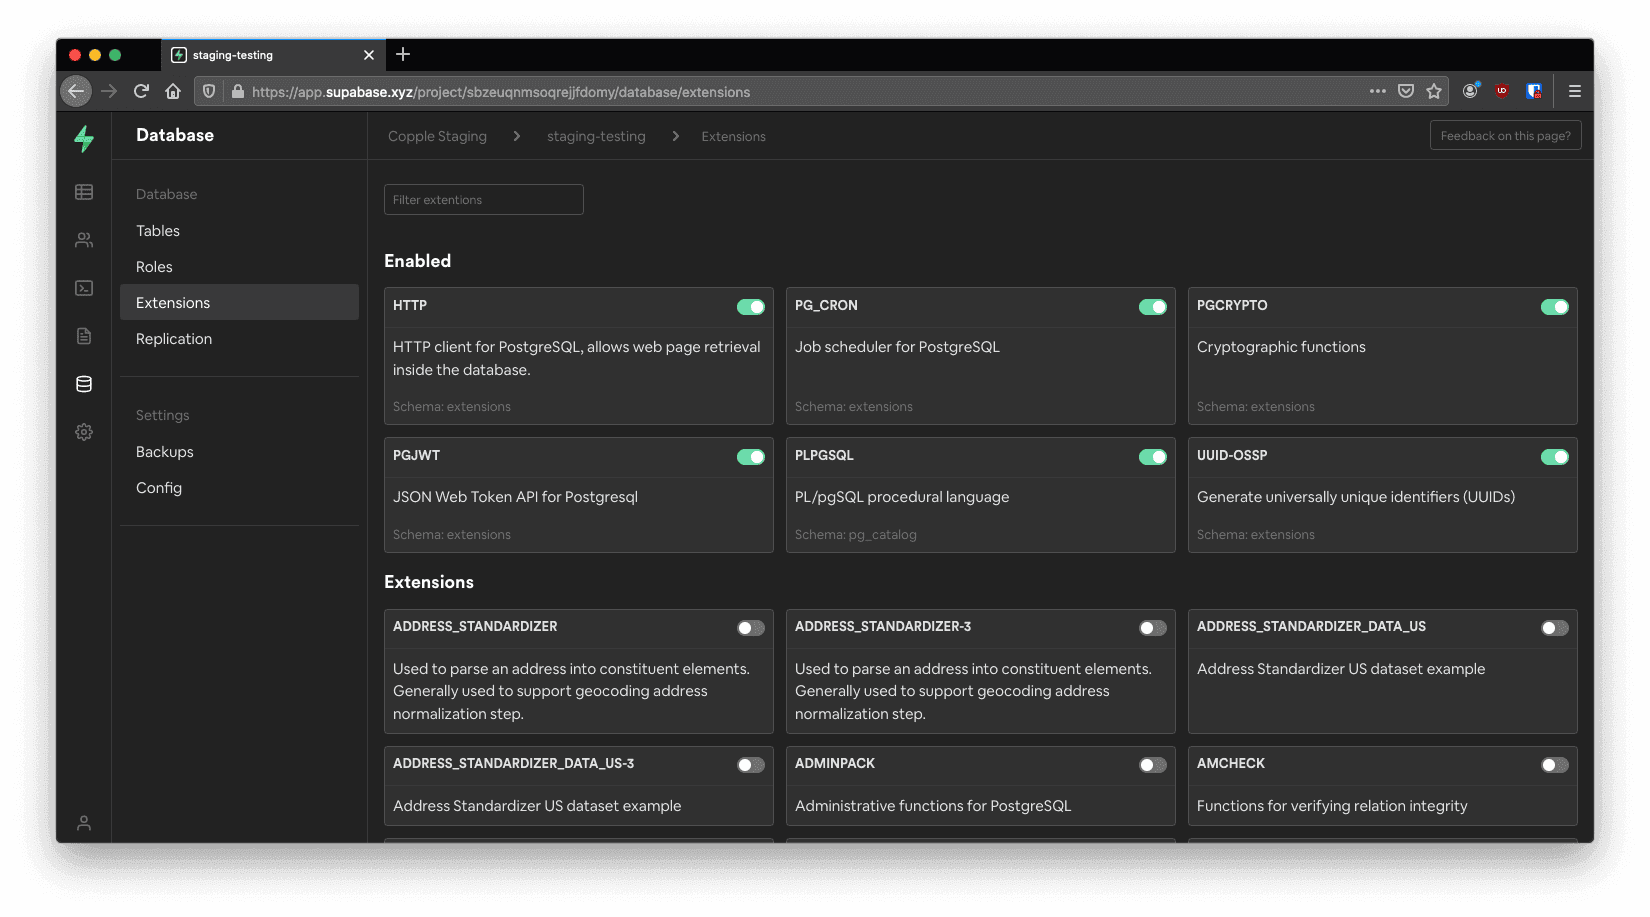Enable the ADDRESS_STANDARDIZER extension
The height and width of the screenshot is (917, 1650).
click(x=751, y=627)
